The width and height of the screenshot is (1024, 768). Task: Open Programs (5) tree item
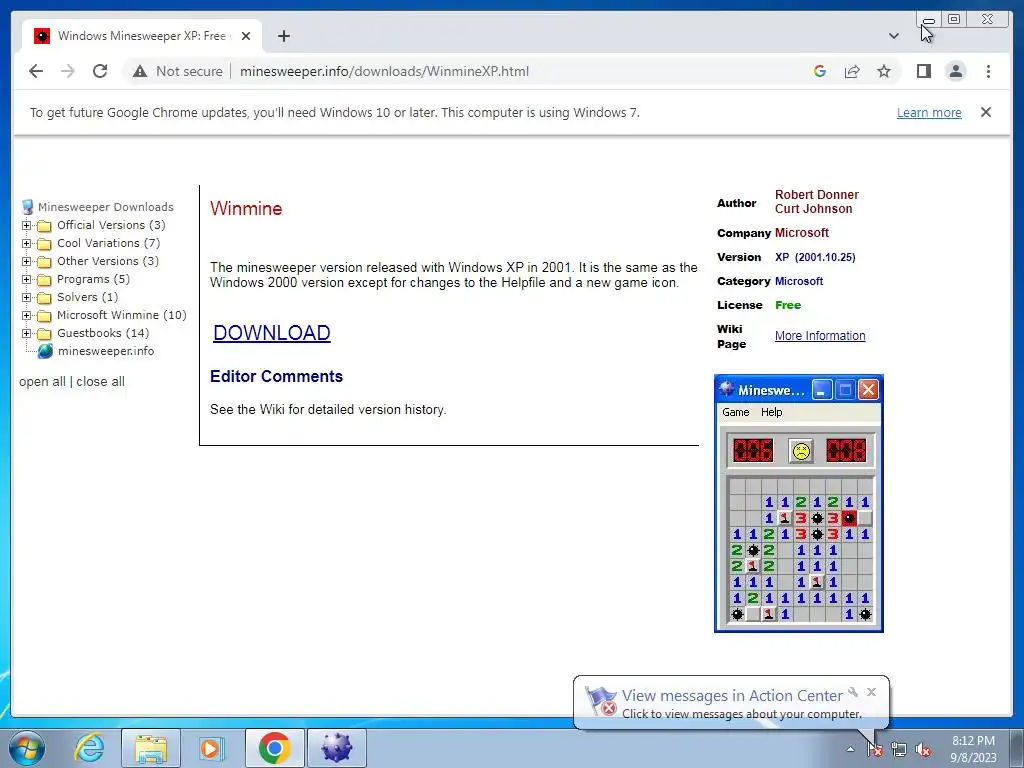click(93, 279)
